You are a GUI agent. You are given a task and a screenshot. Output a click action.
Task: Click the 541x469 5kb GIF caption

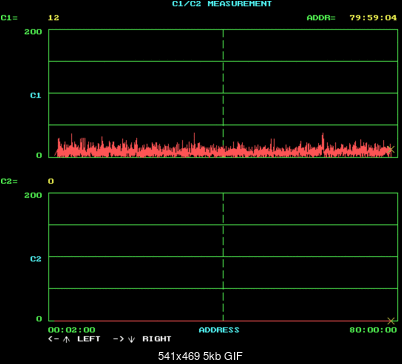click(x=200, y=356)
